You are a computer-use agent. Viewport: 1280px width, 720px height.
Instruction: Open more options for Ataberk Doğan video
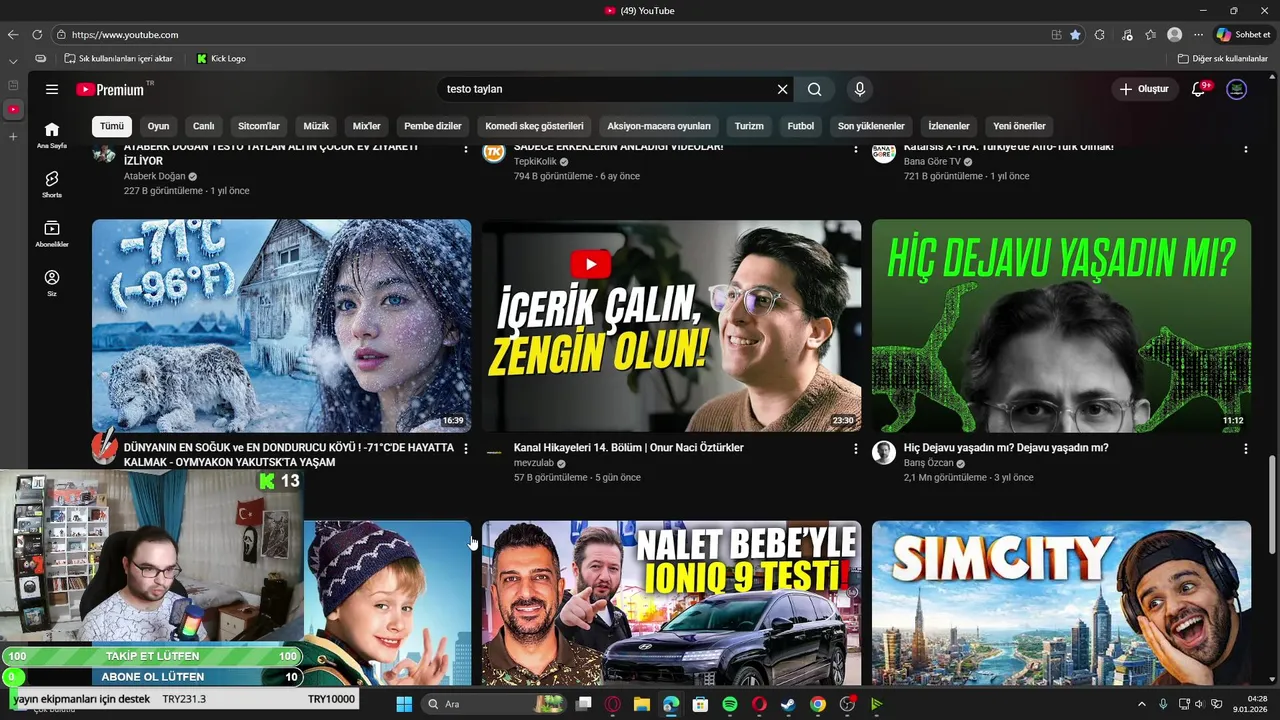pyautogui.click(x=465, y=149)
